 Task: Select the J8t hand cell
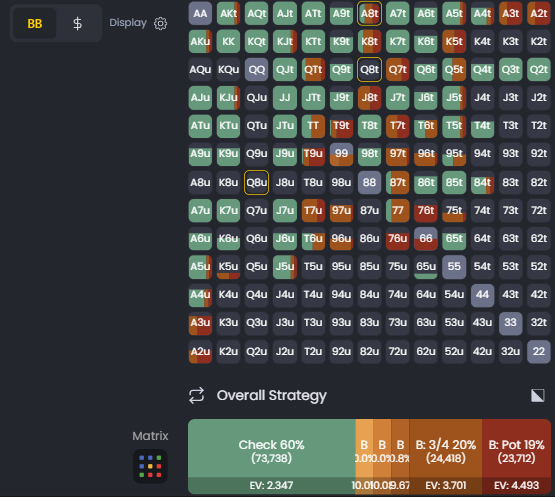click(x=370, y=97)
